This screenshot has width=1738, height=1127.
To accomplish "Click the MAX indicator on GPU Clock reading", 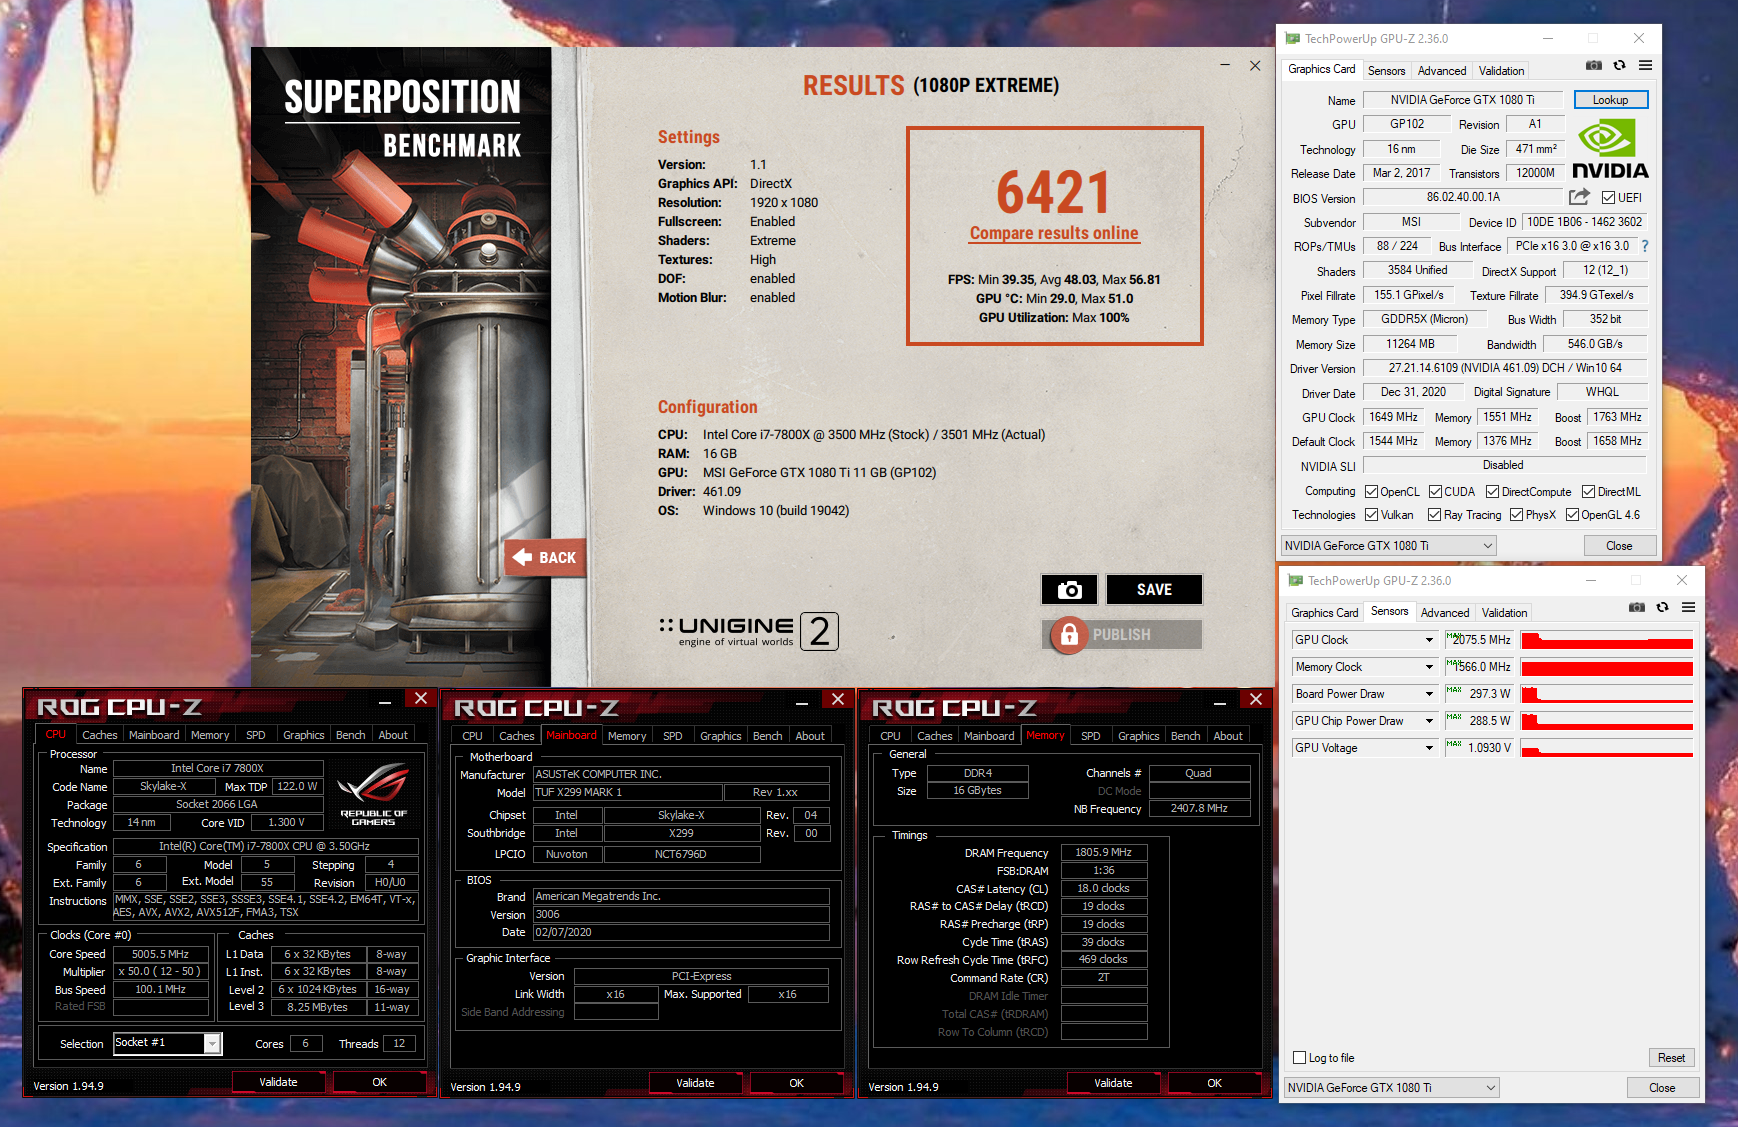I will pos(1453,635).
